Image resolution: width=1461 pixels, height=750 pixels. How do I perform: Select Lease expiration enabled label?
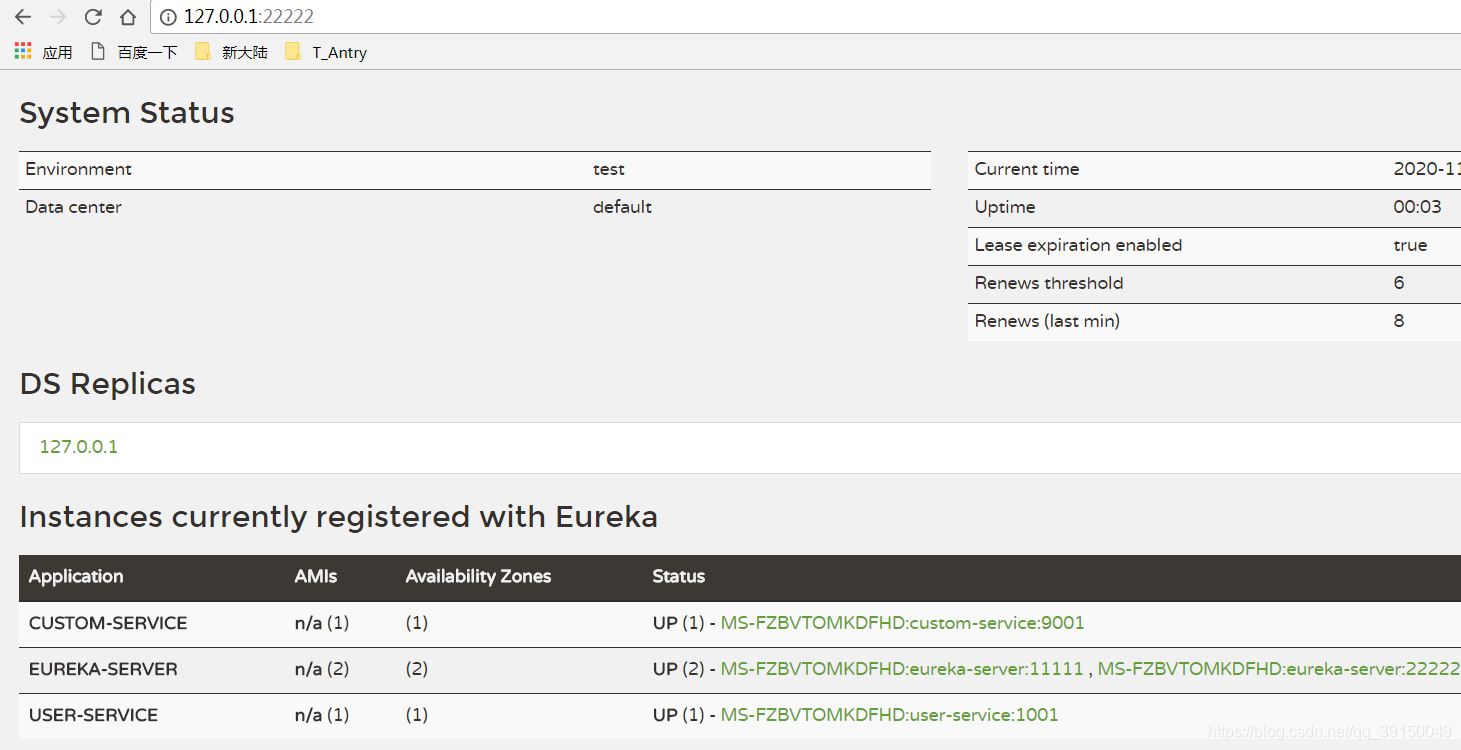1078,245
